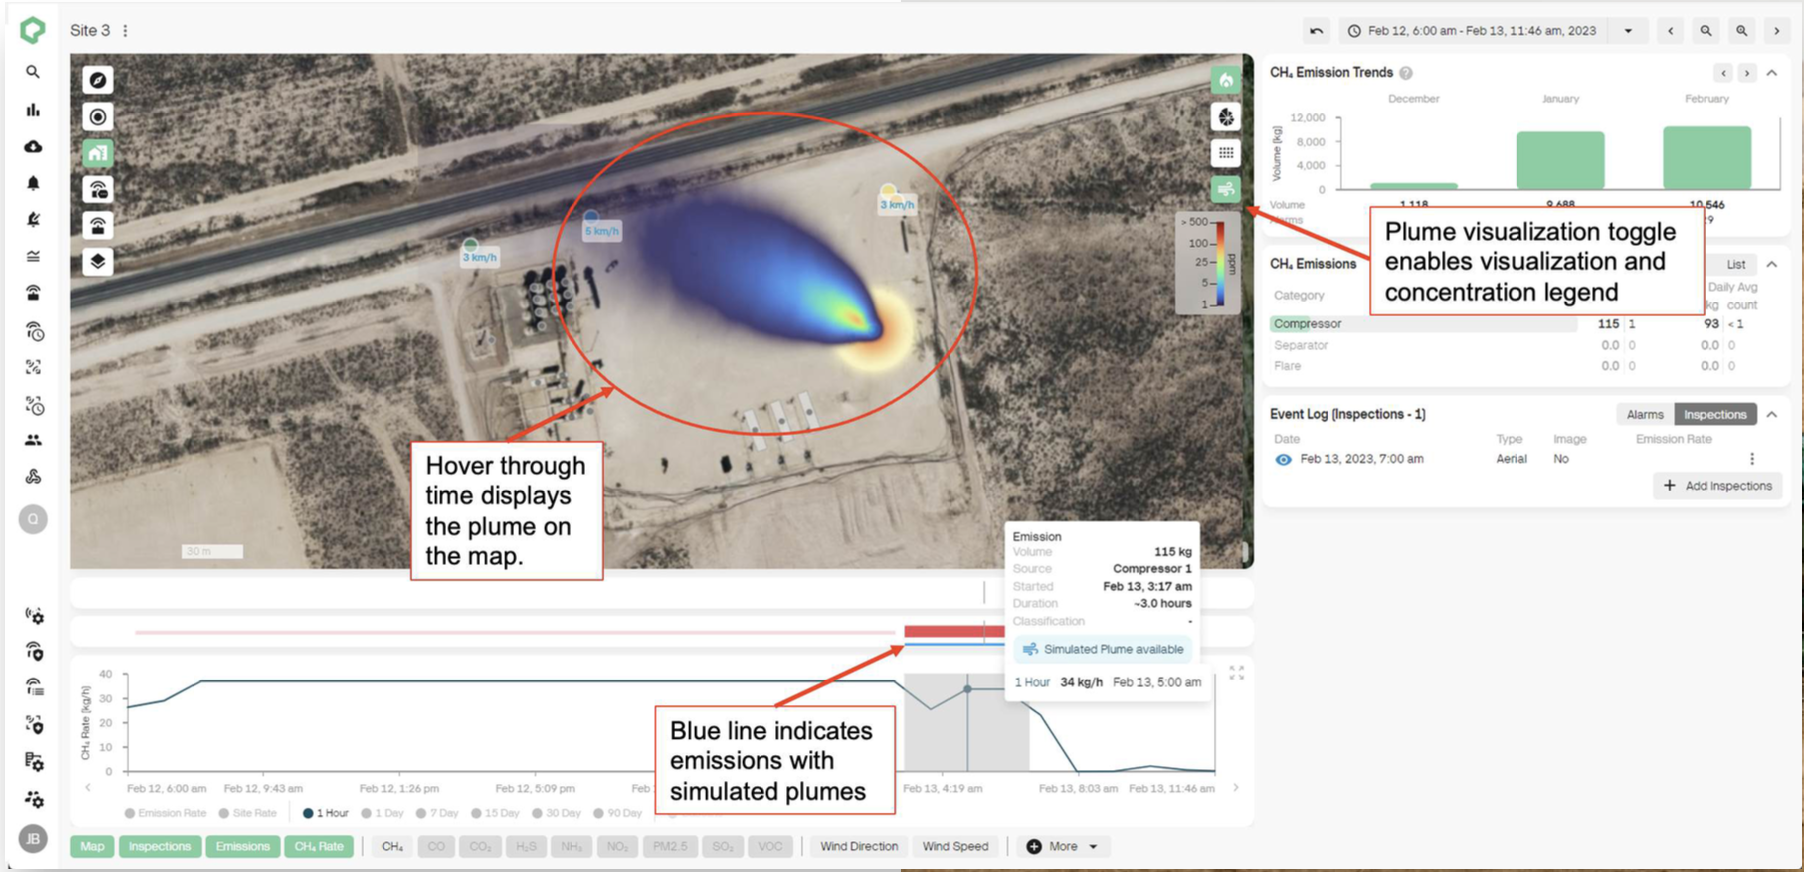Toggle the green site facility map button
Image resolution: width=1804 pixels, height=872 pixels.
click(98, 153)
